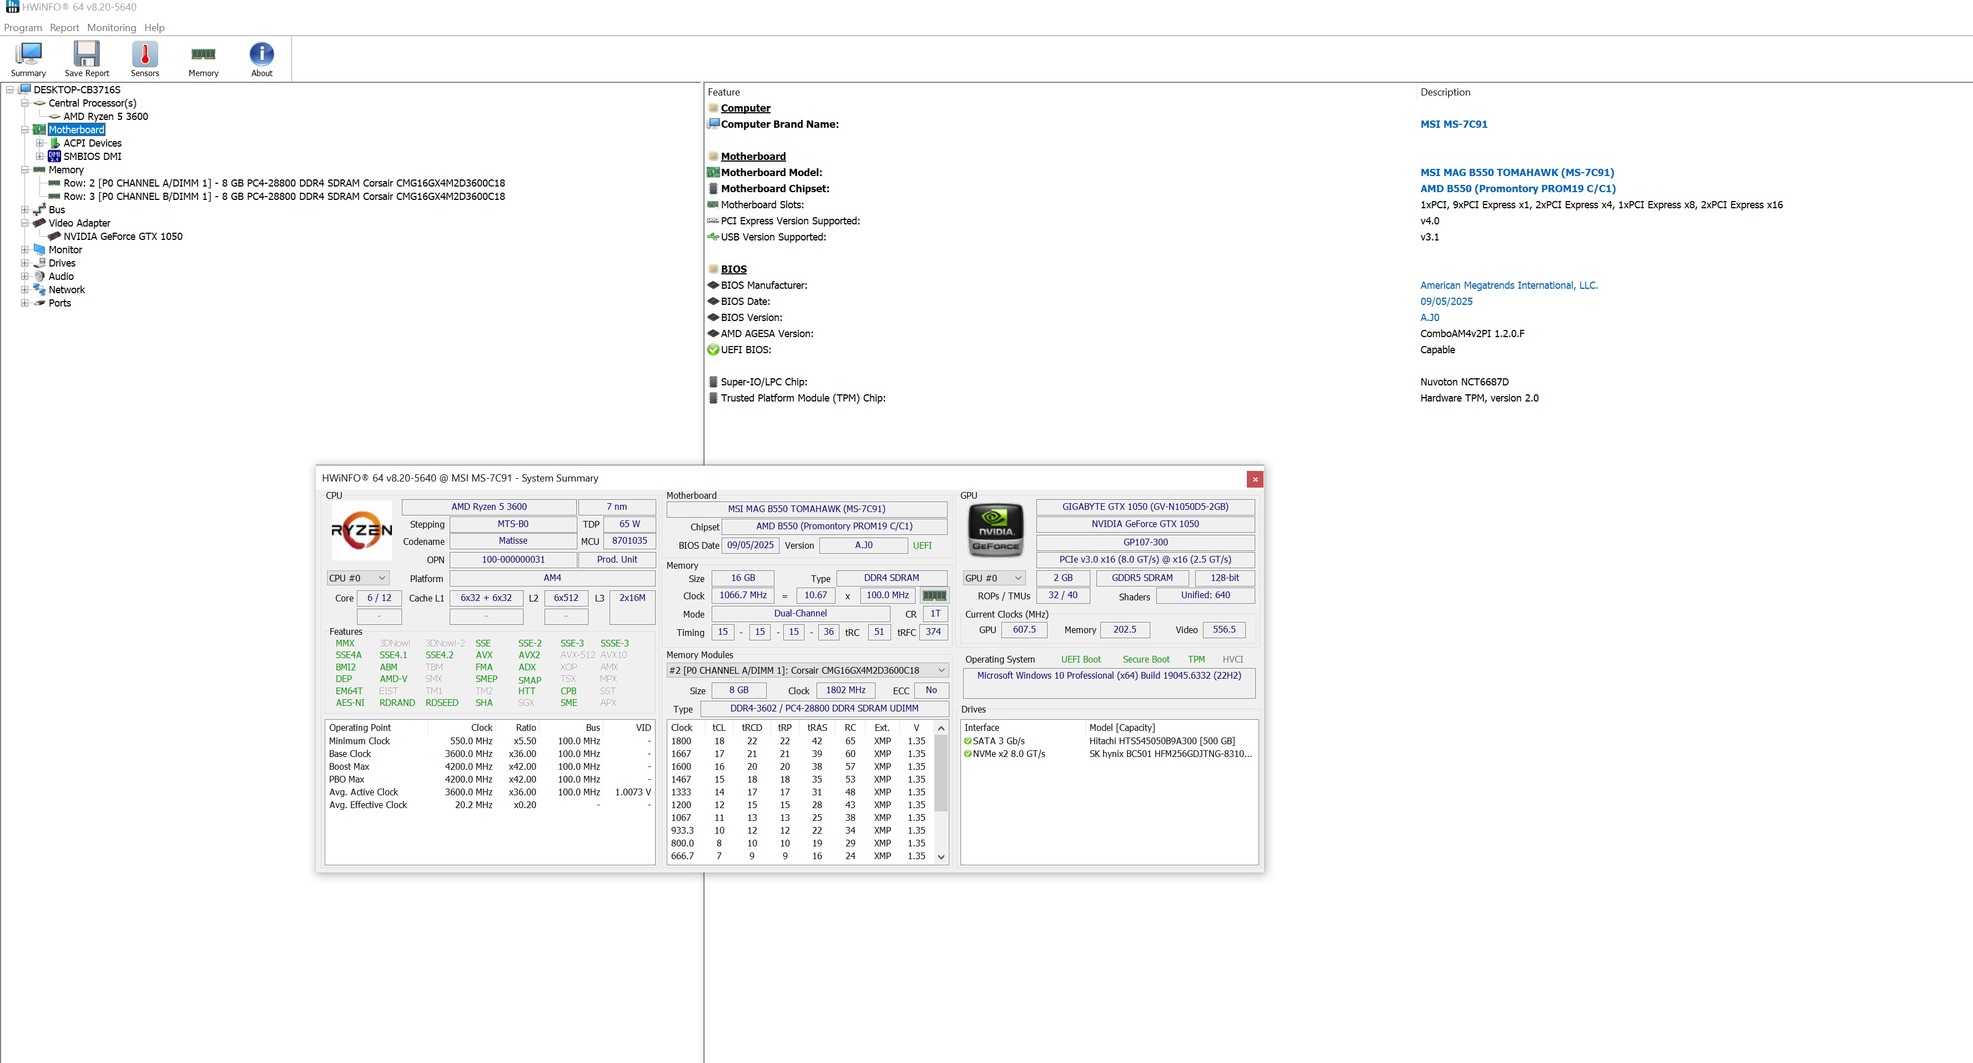Select the Row: 3 CHANNEL B/DIMM 1 memory item
The image size is (1973, 1063).
tap(284, 197)
